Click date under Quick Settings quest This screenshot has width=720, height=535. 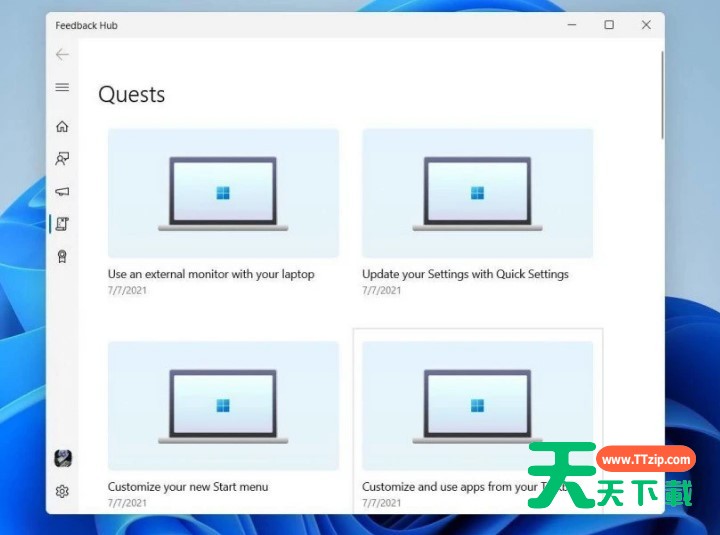pyautogui.click(x=382, y=290)
